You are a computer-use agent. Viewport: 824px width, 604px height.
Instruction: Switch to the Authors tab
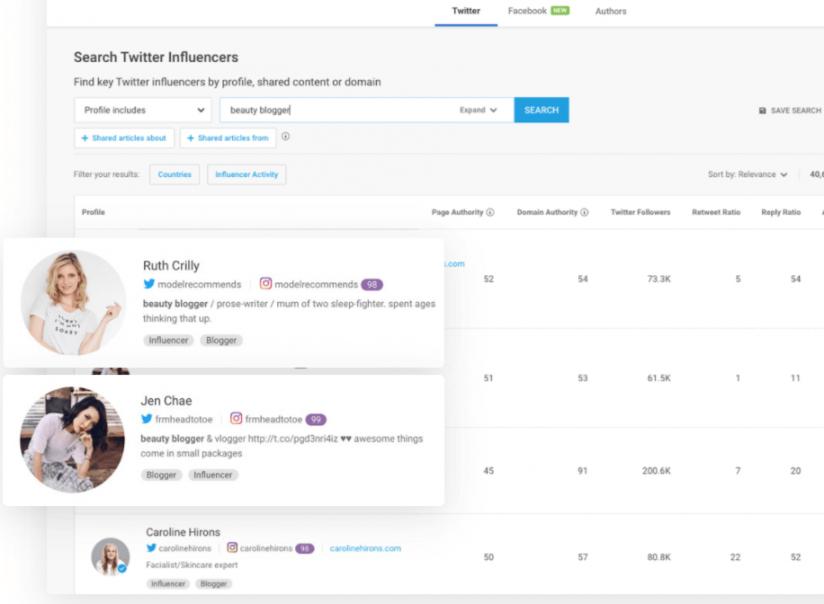pos(611,11)
